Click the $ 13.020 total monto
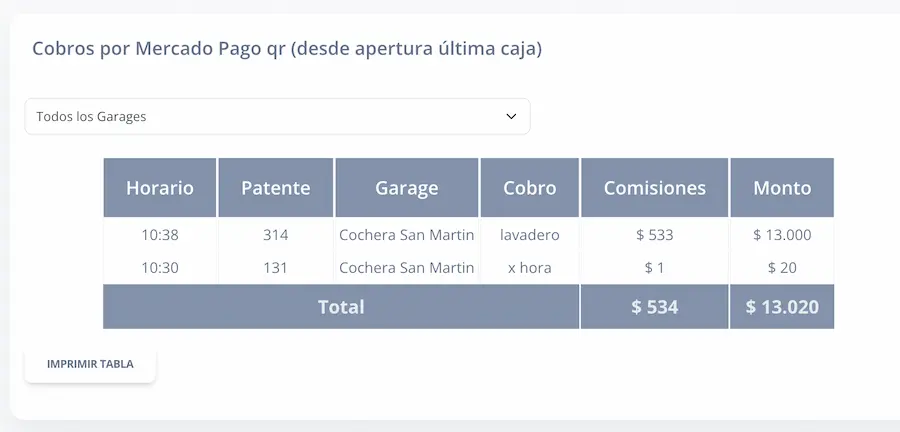The width and height of the screenshot is (900, 432). (782, 307)
